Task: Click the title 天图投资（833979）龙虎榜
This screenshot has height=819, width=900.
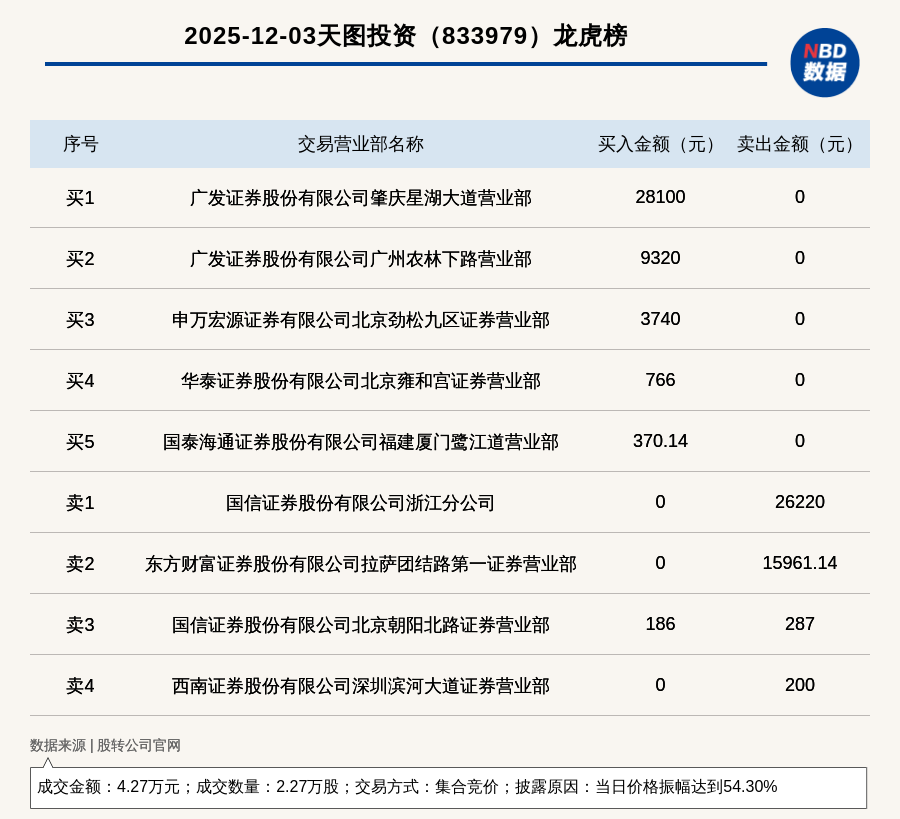Action: (x=405, y=36)
